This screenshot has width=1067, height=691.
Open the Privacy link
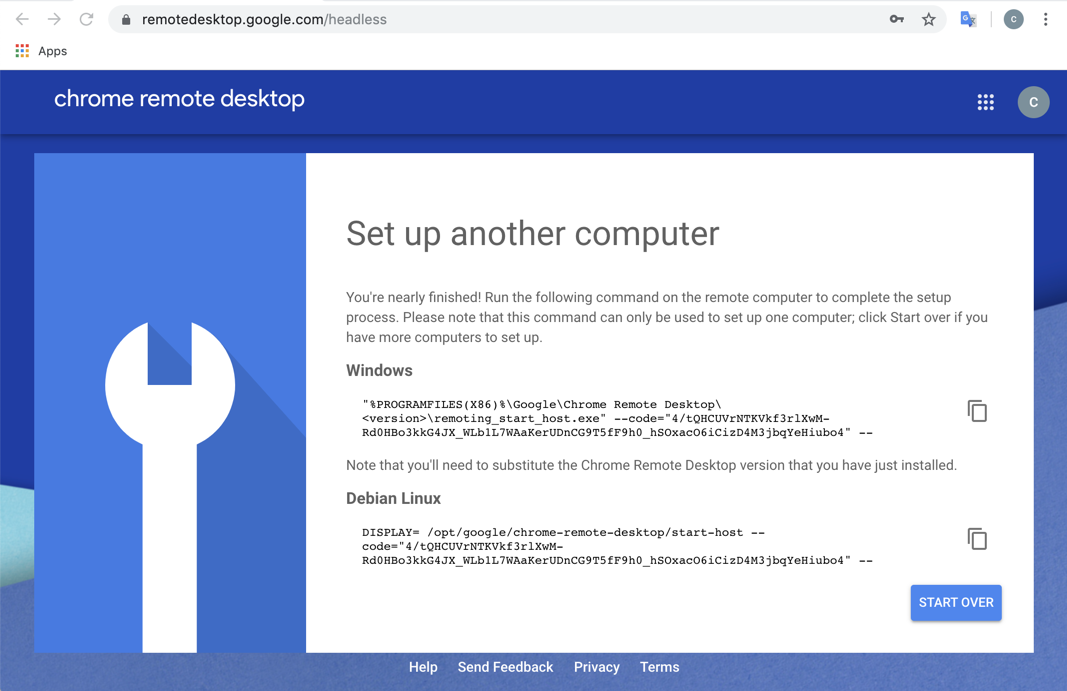click(597, 667)
